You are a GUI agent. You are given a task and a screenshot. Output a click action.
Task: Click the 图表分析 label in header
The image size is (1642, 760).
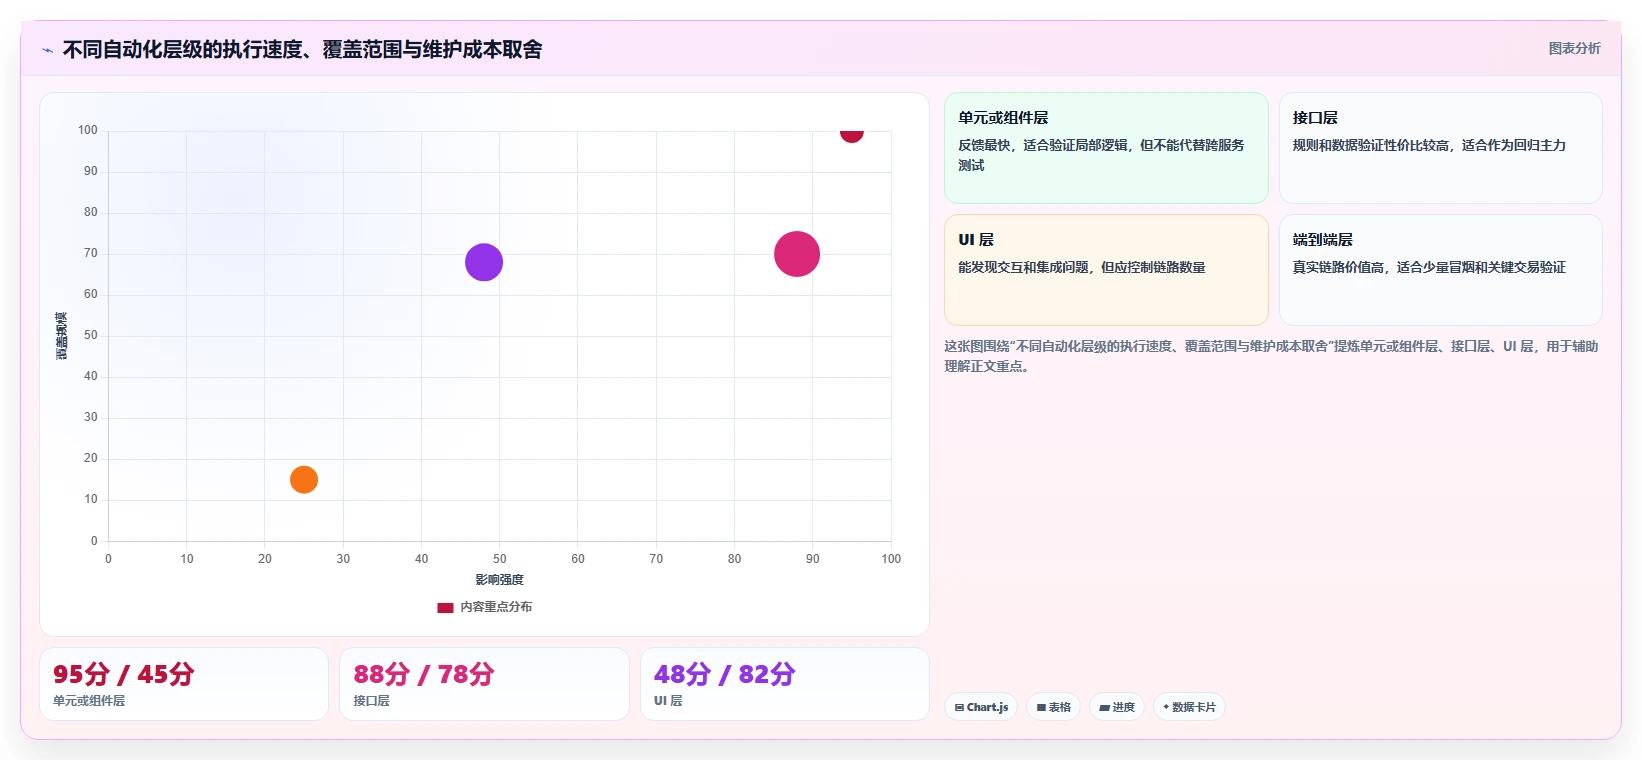pyautogui.click(x=1574, y=48)
